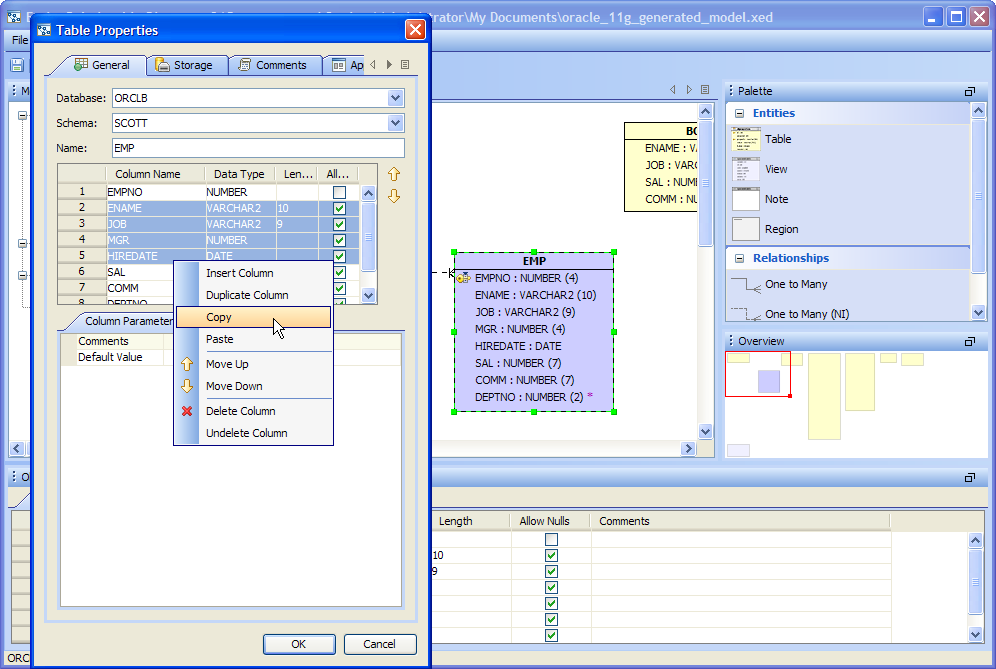Image resolution: width=996 pixels, height=669 pixels.
Task: Choose Paste from the context menu
Action: pos(253,339)
